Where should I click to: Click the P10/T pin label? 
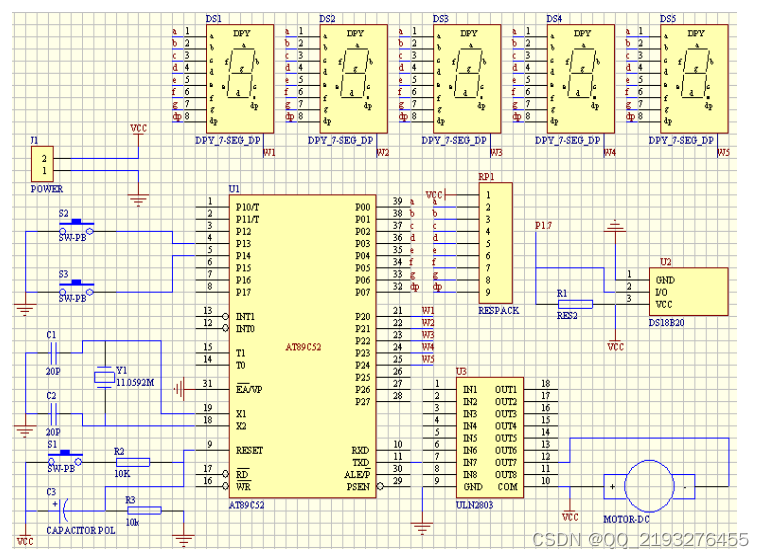pyautogui.click(x=248, y=207)
